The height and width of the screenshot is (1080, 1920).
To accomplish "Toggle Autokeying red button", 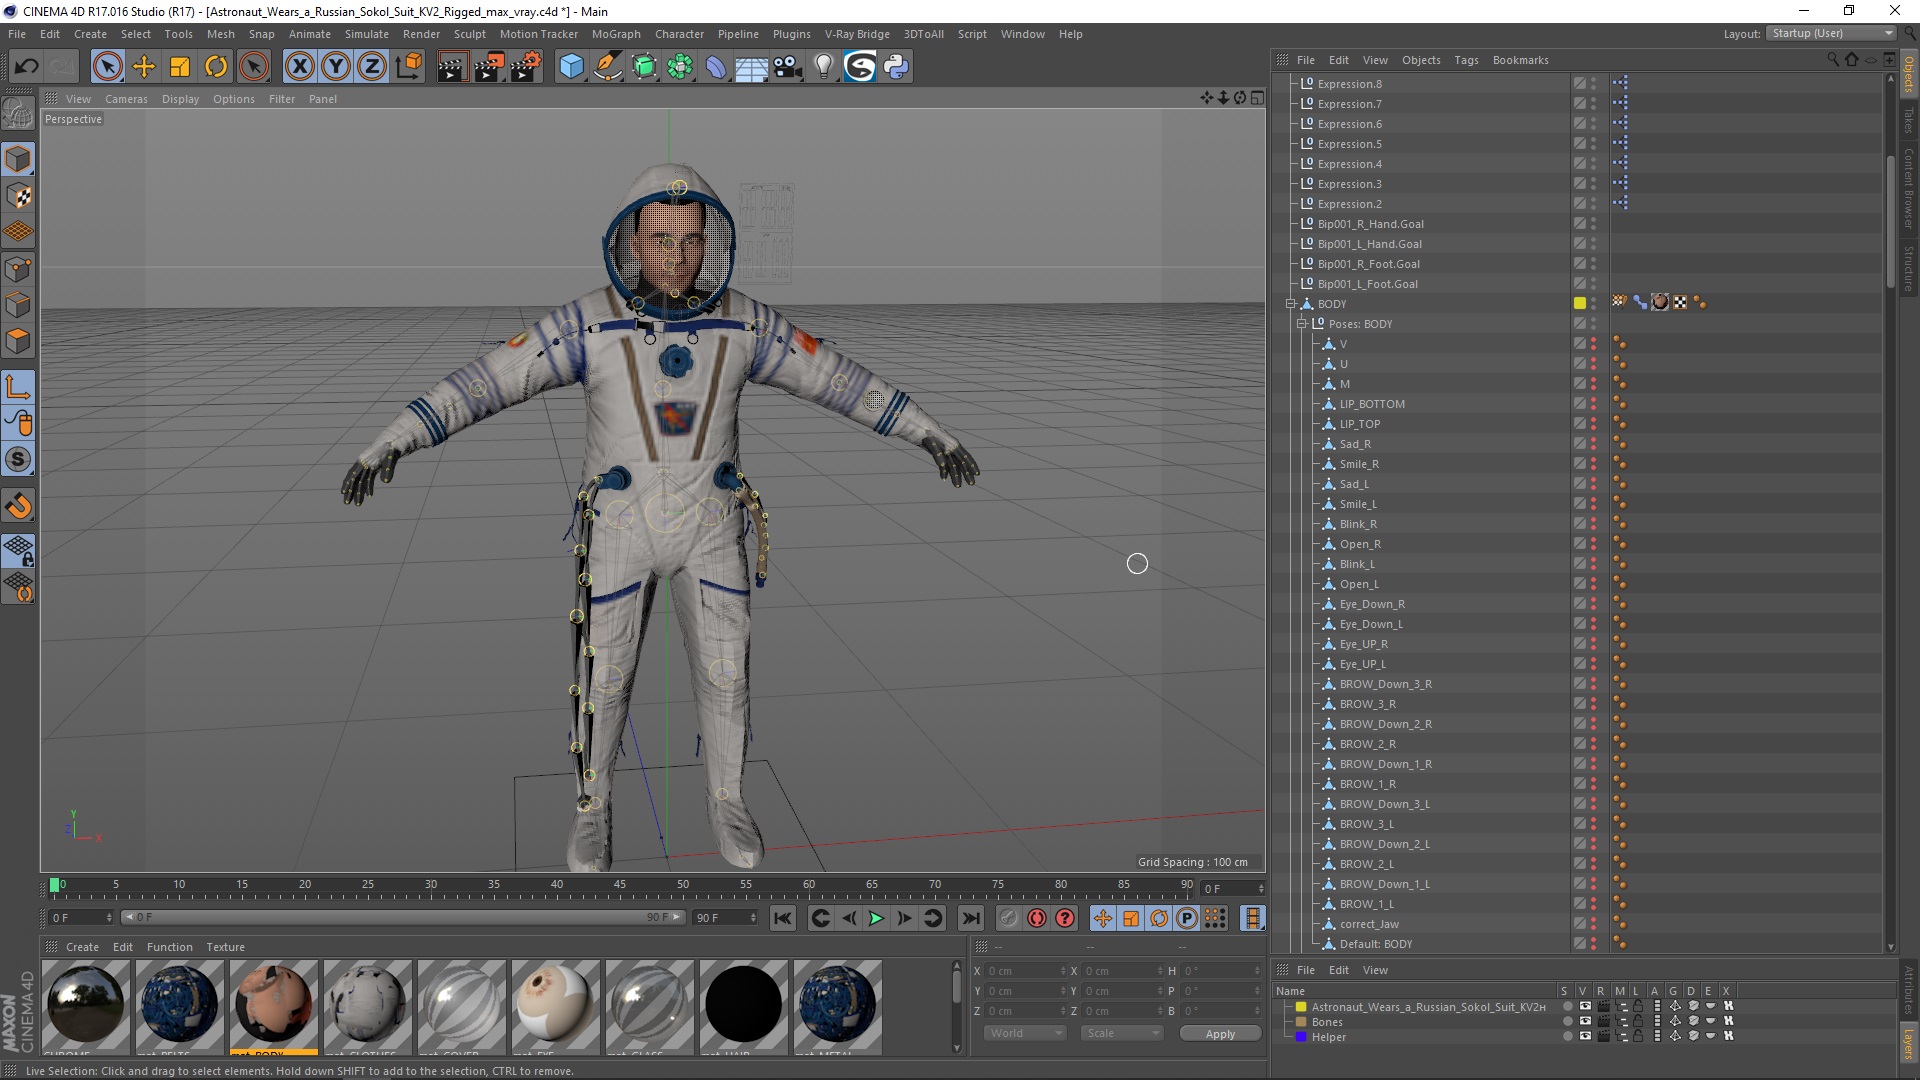I will point(1037,918).
